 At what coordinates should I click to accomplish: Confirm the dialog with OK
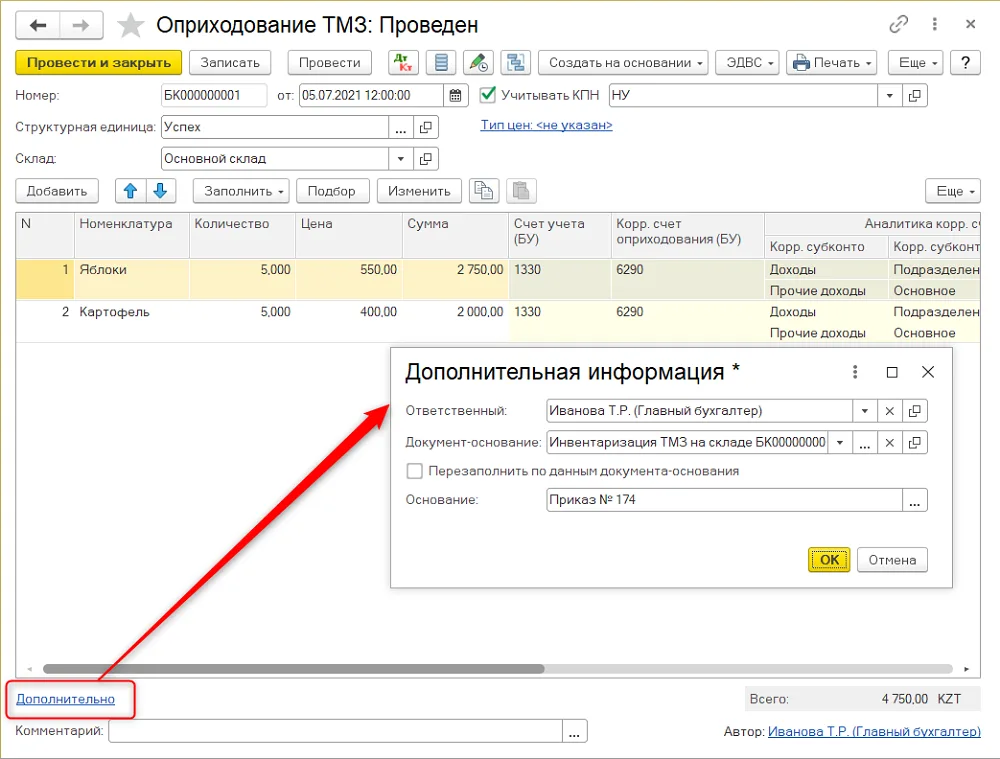point(829,559)
